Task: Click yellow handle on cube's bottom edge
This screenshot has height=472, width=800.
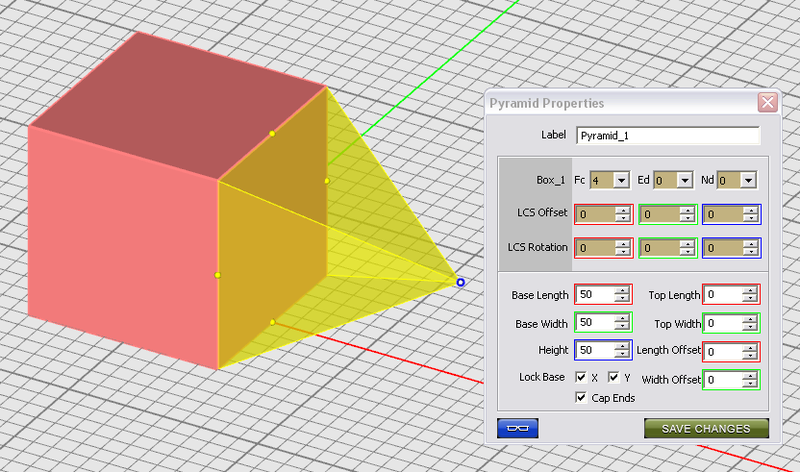Action: tap(272, 322)
